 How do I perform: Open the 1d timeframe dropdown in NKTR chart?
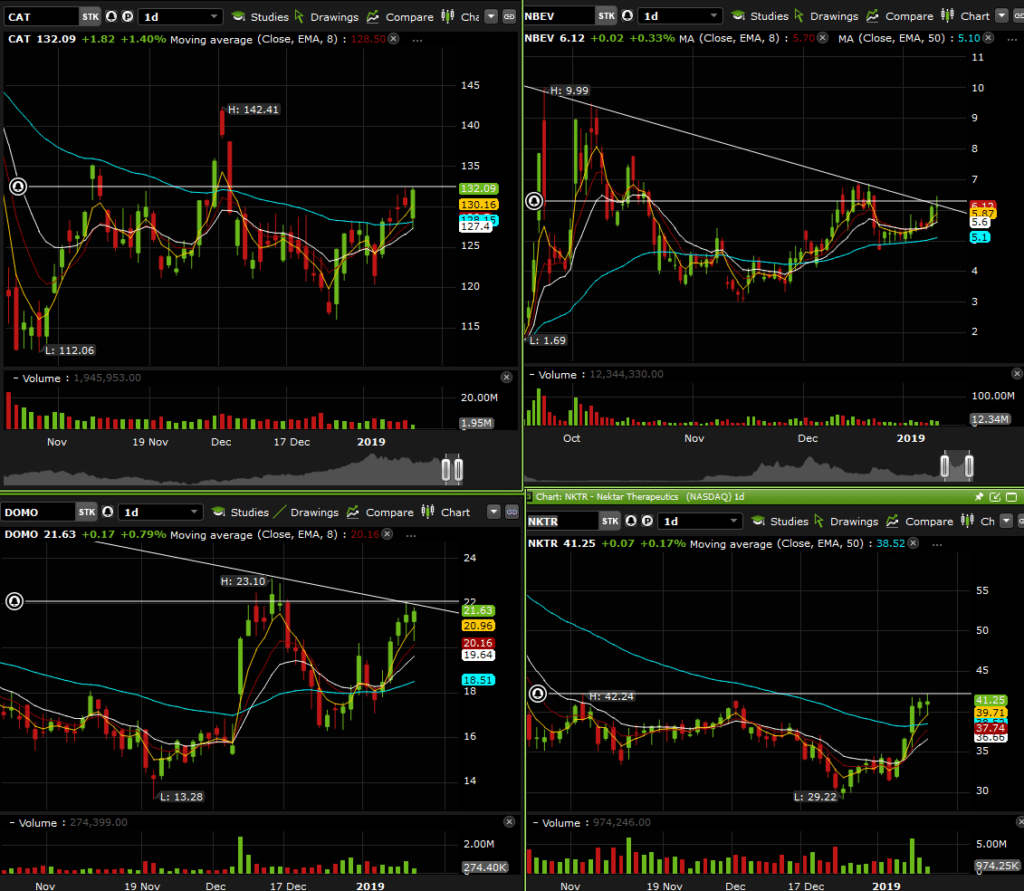701,521
